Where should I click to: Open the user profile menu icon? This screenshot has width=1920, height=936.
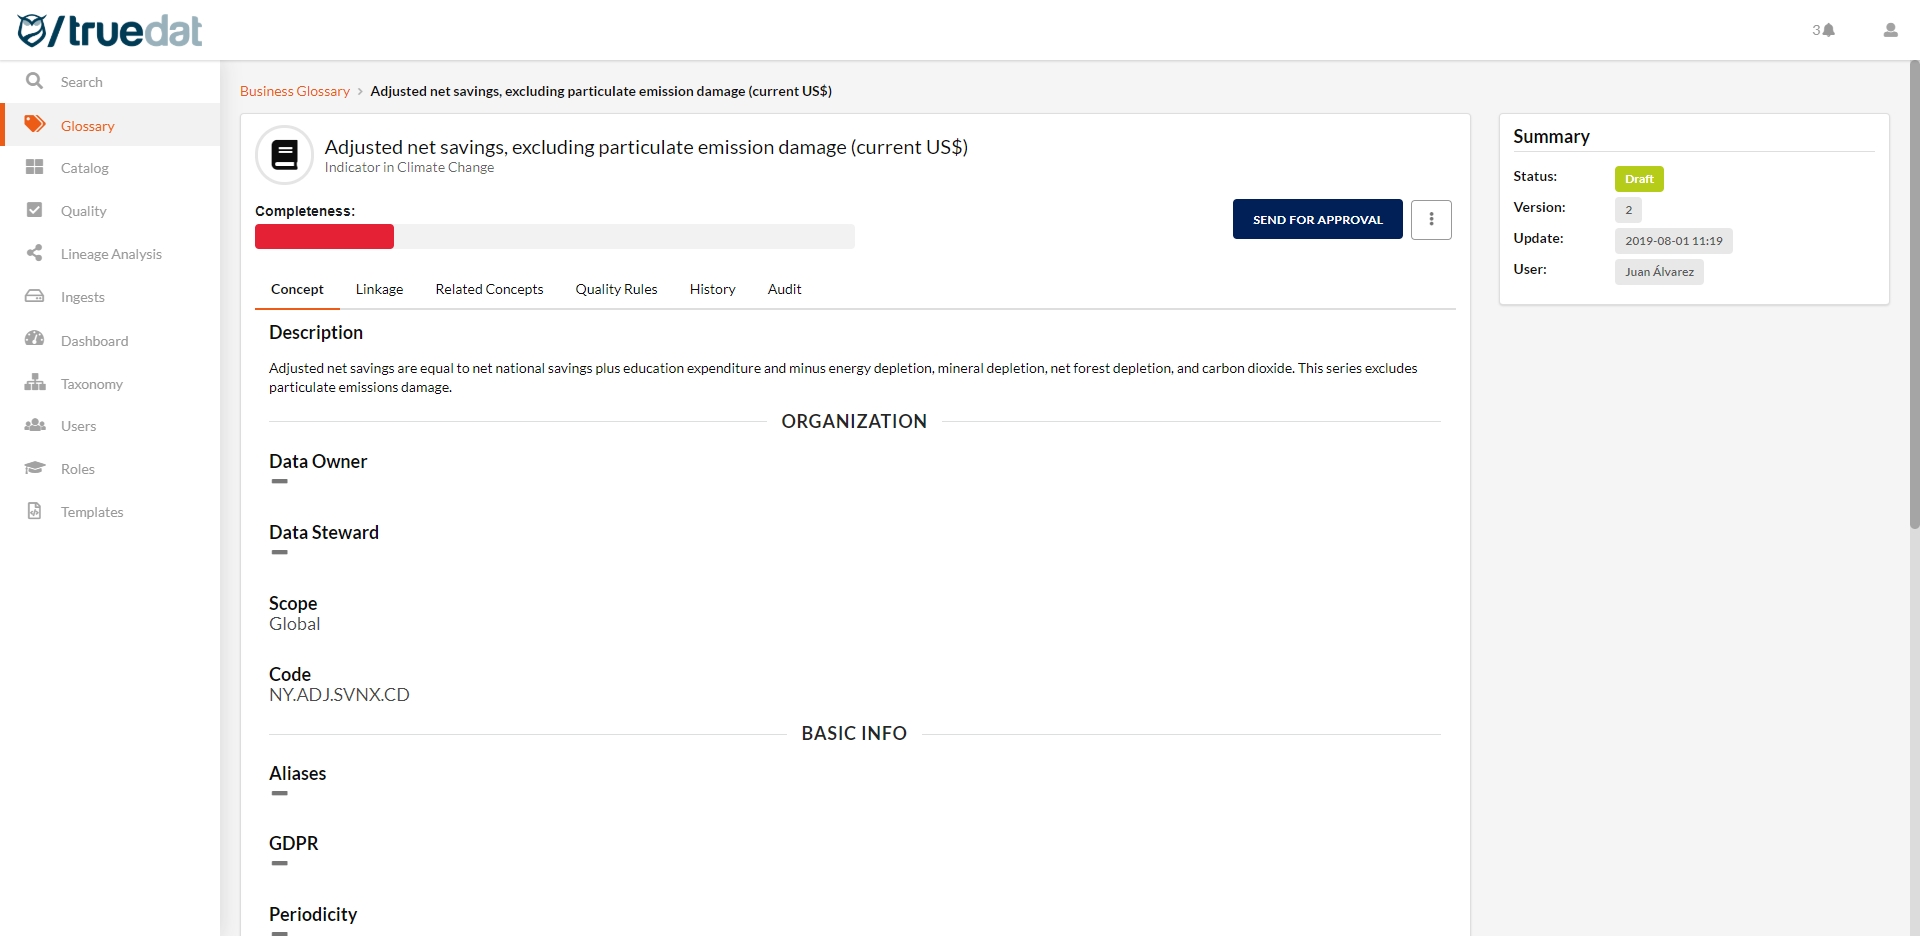point(1890,30)
